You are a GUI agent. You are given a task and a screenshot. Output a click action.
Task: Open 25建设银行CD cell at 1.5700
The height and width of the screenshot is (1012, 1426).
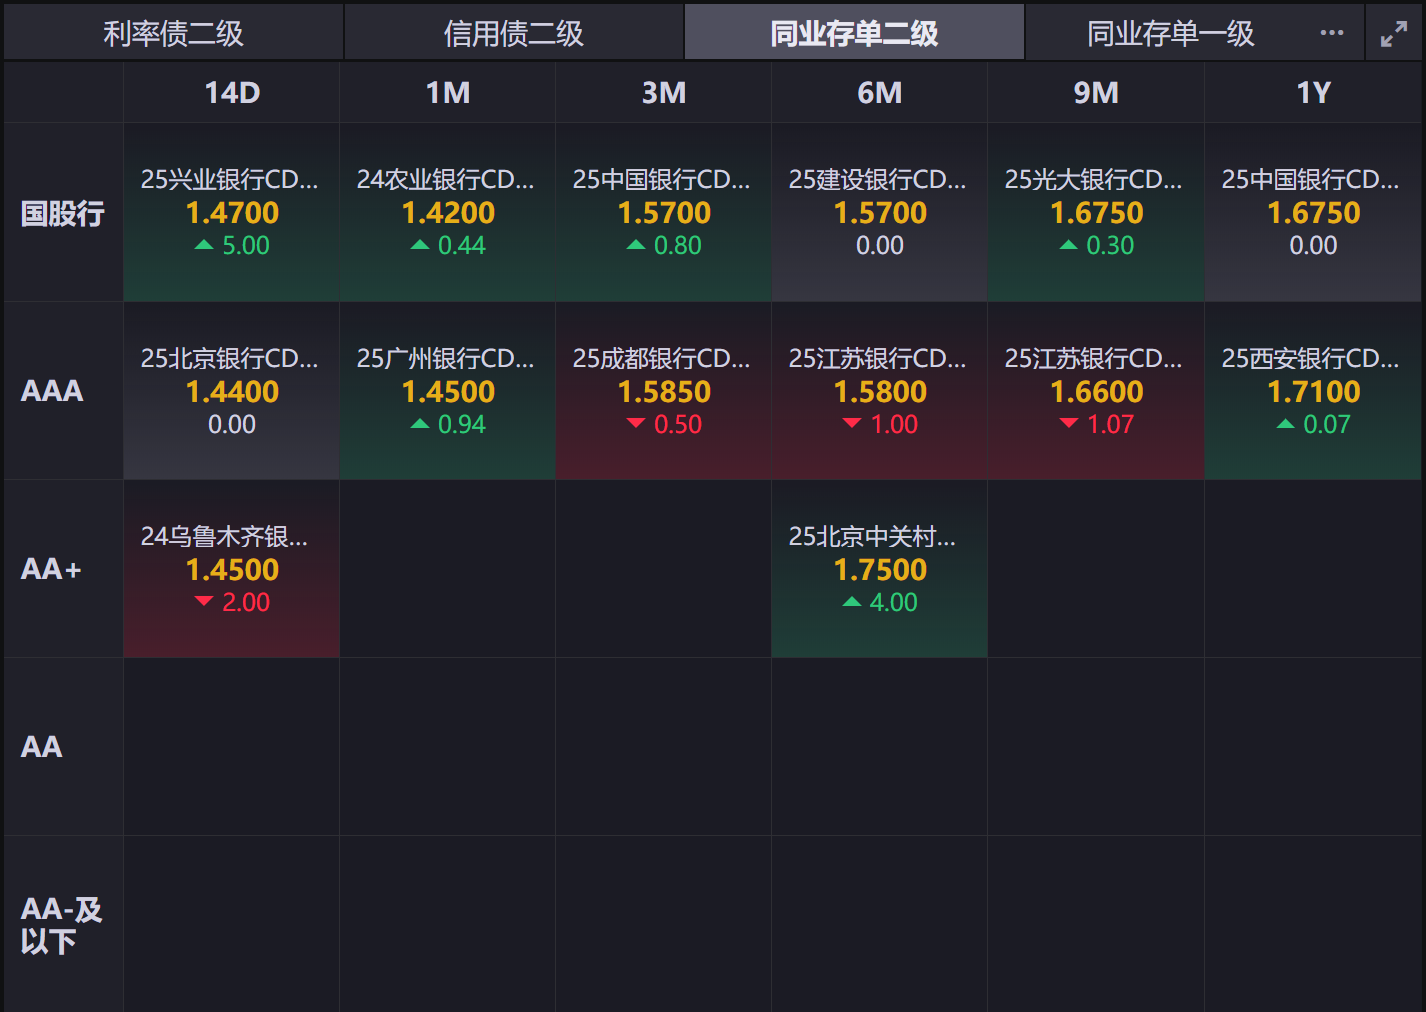(880, 212)
